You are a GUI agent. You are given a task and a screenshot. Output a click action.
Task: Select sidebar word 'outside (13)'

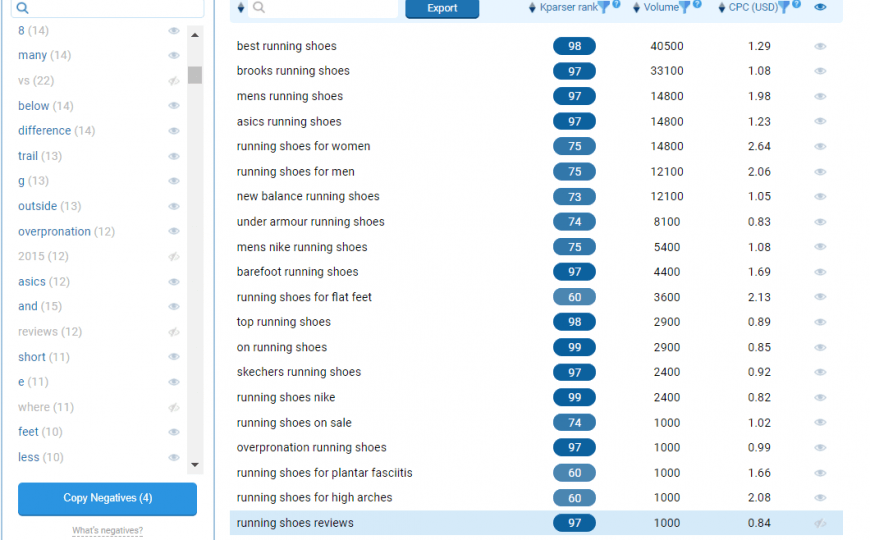pos(49,206)
